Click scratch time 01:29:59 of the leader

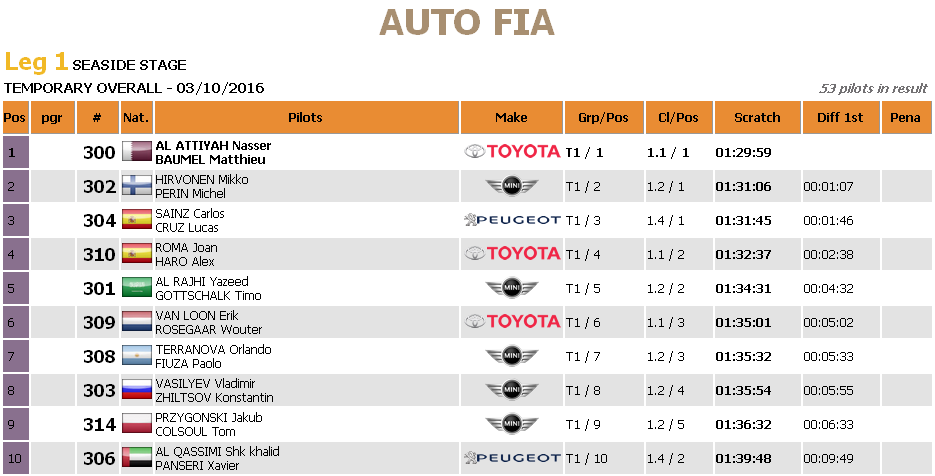pos(742,152)
